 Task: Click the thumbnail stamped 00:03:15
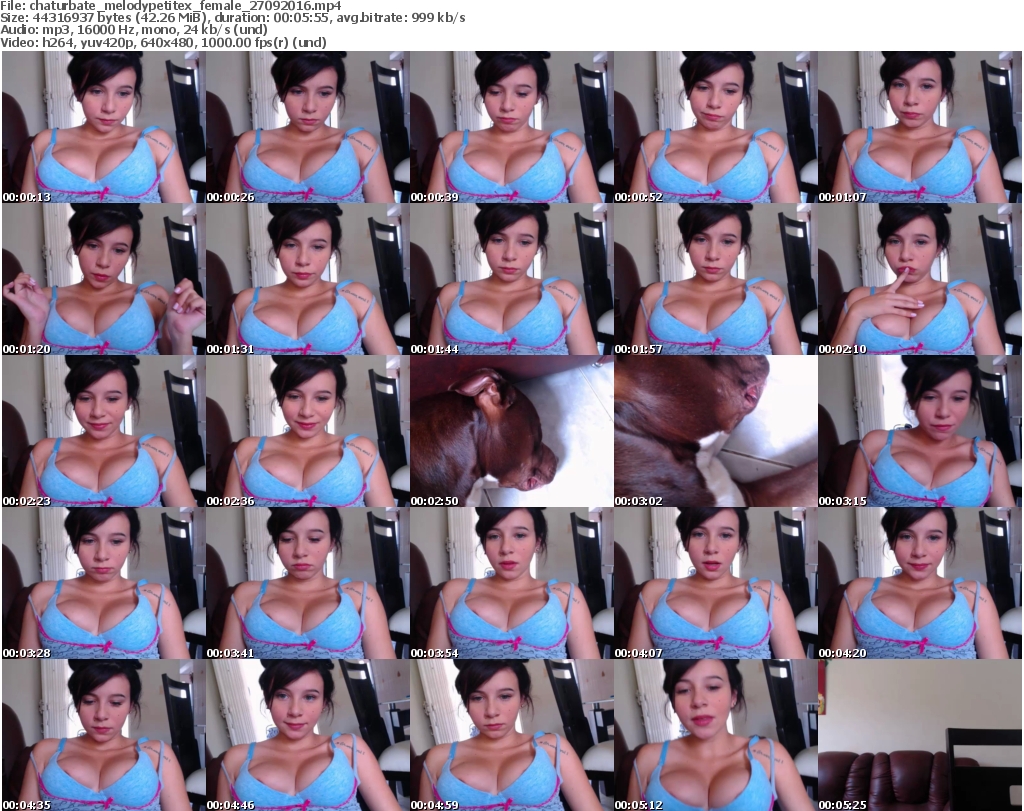coord(920,431)
